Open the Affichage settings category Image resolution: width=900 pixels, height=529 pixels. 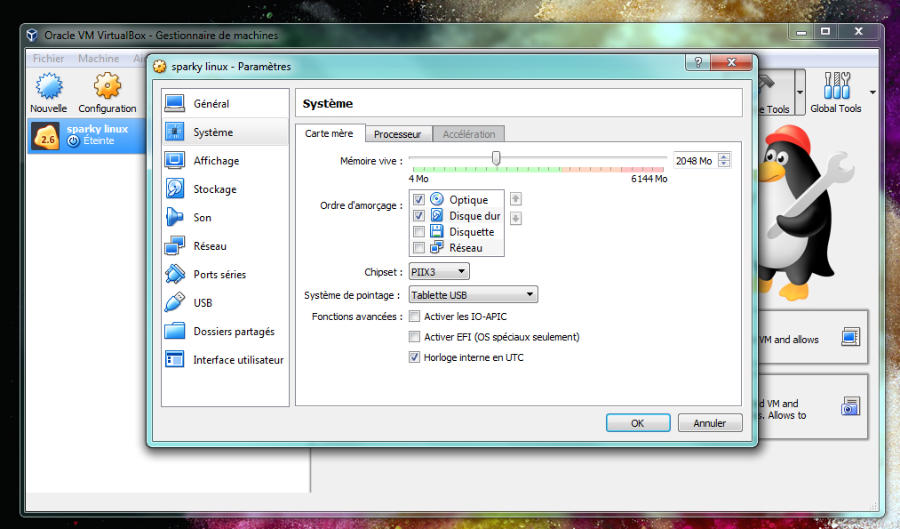(225, 161)
